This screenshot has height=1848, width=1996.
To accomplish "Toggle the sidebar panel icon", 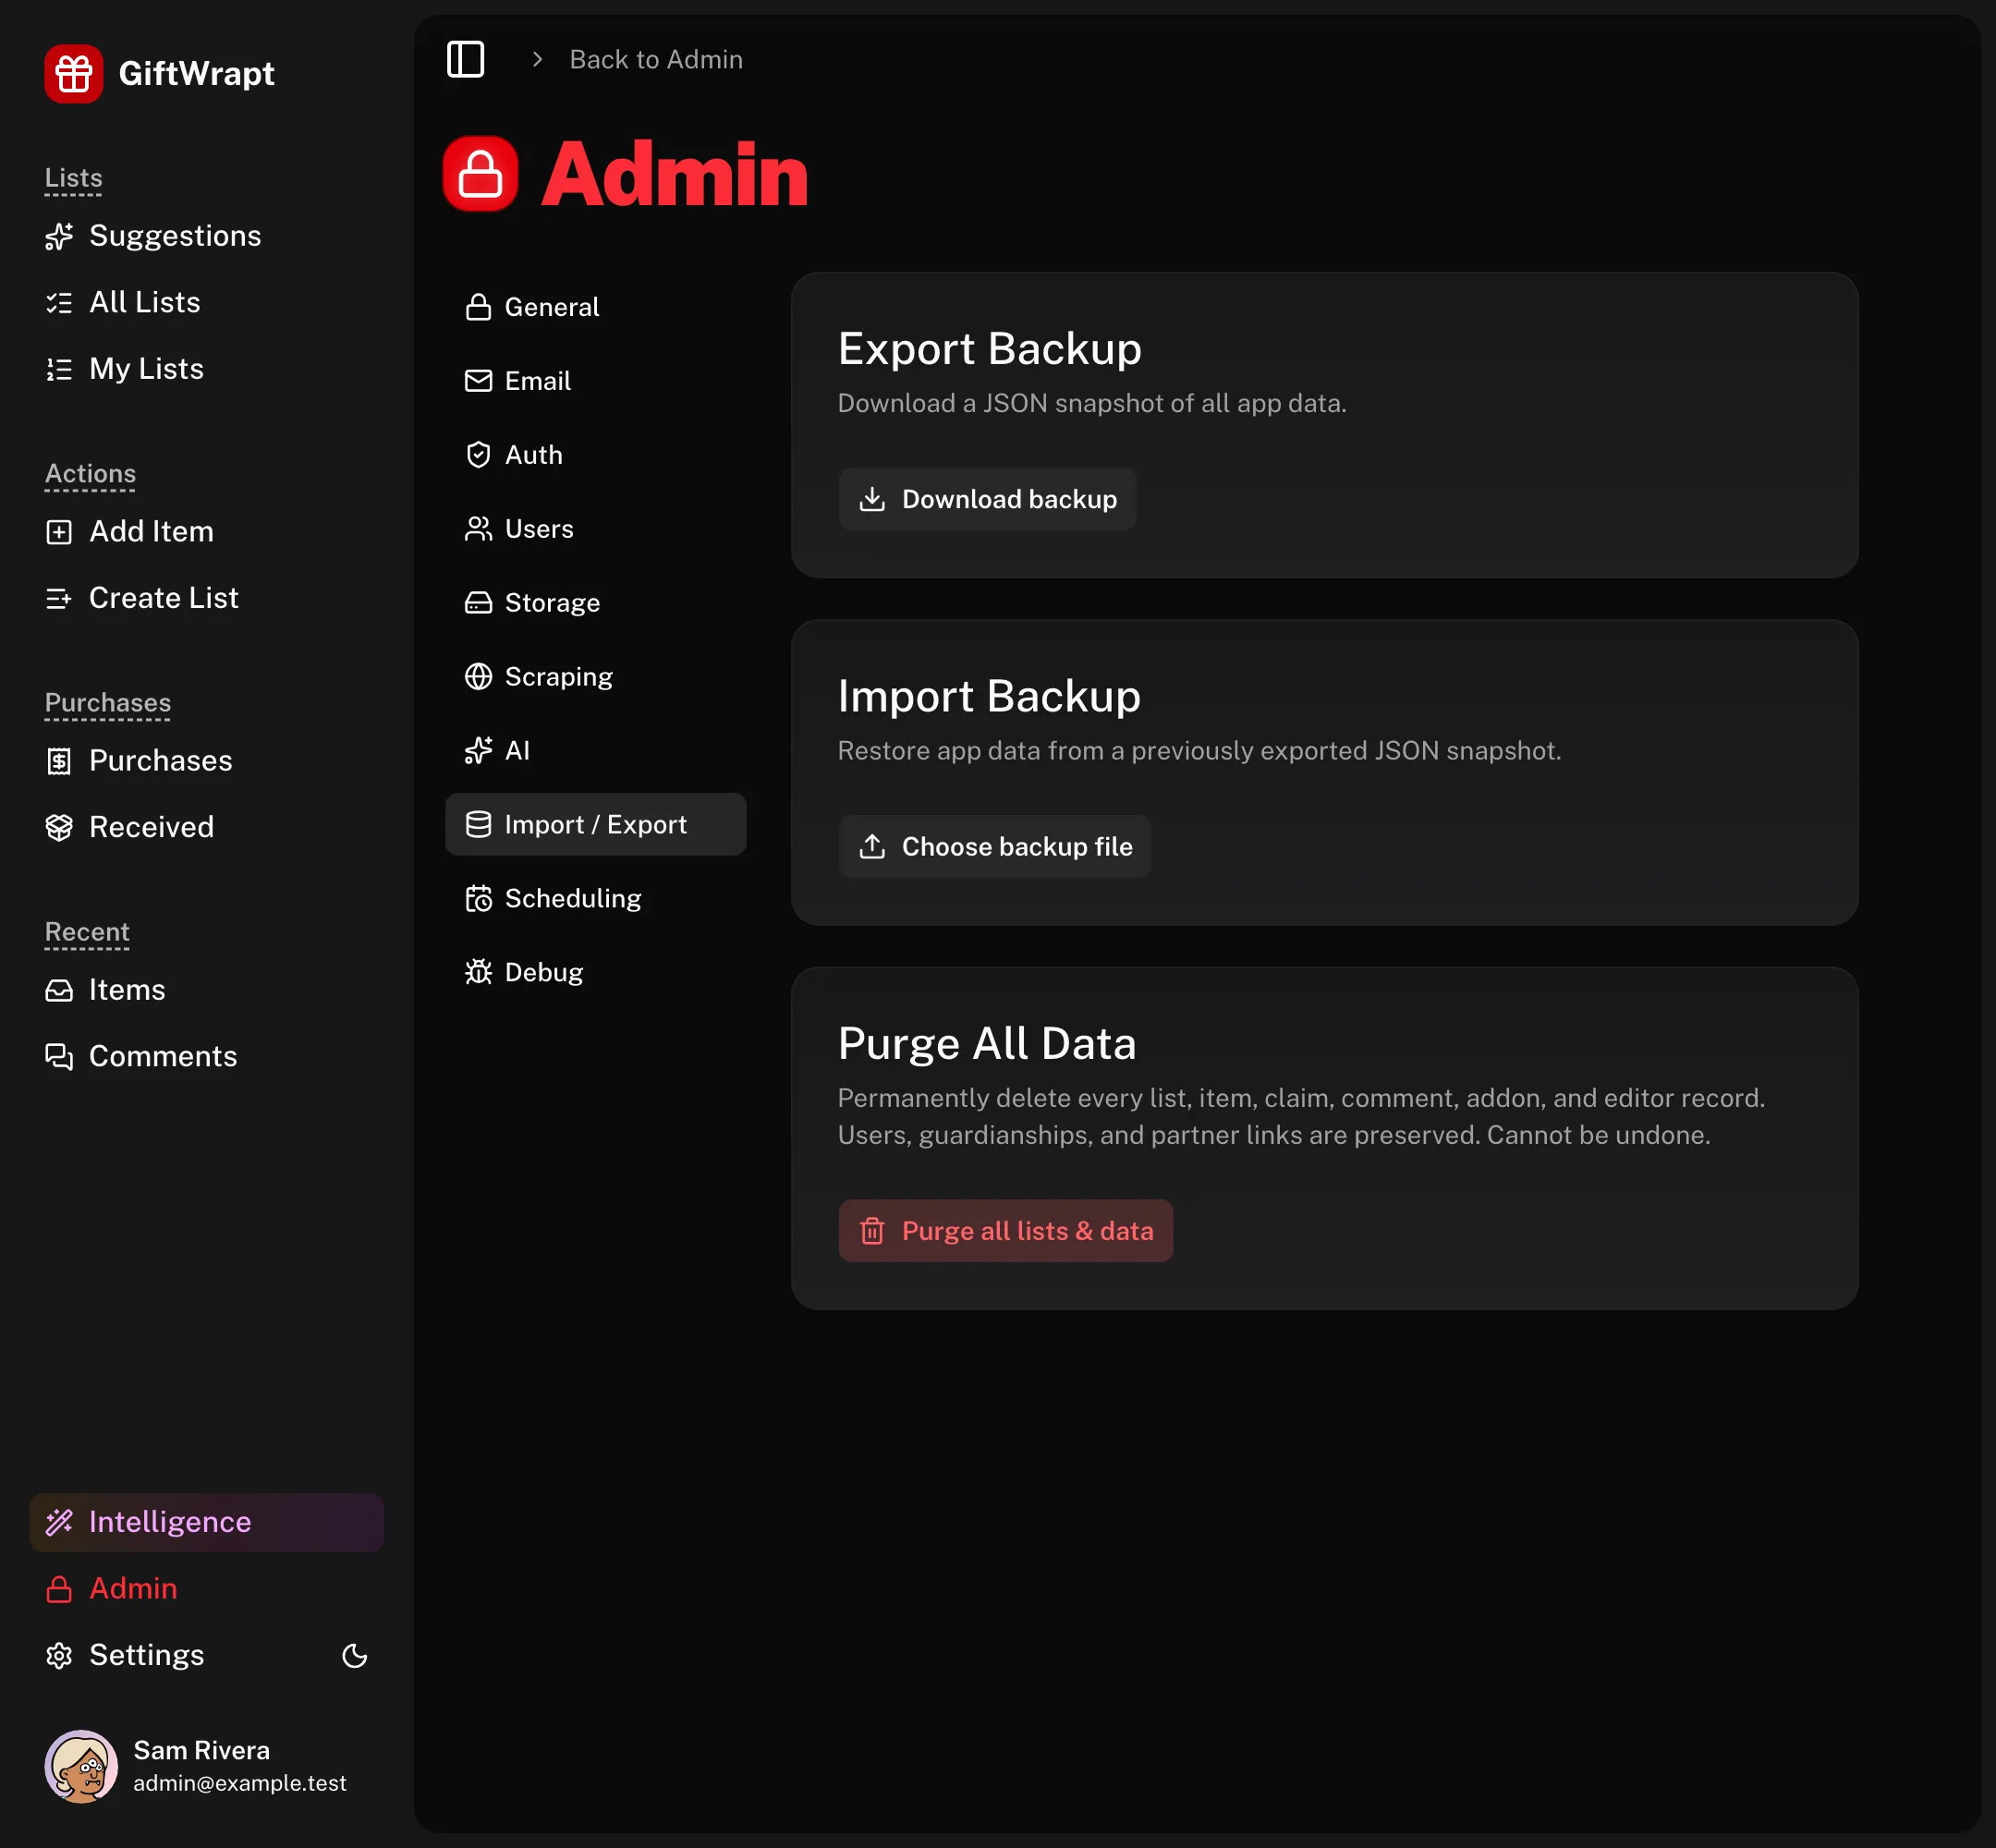I will click(x=465, y=59).
